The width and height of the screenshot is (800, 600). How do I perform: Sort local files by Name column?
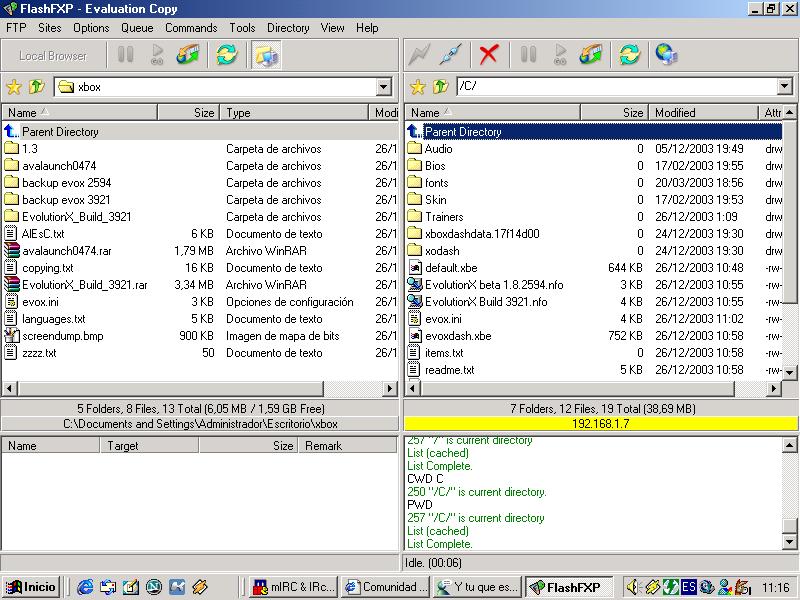80,113
